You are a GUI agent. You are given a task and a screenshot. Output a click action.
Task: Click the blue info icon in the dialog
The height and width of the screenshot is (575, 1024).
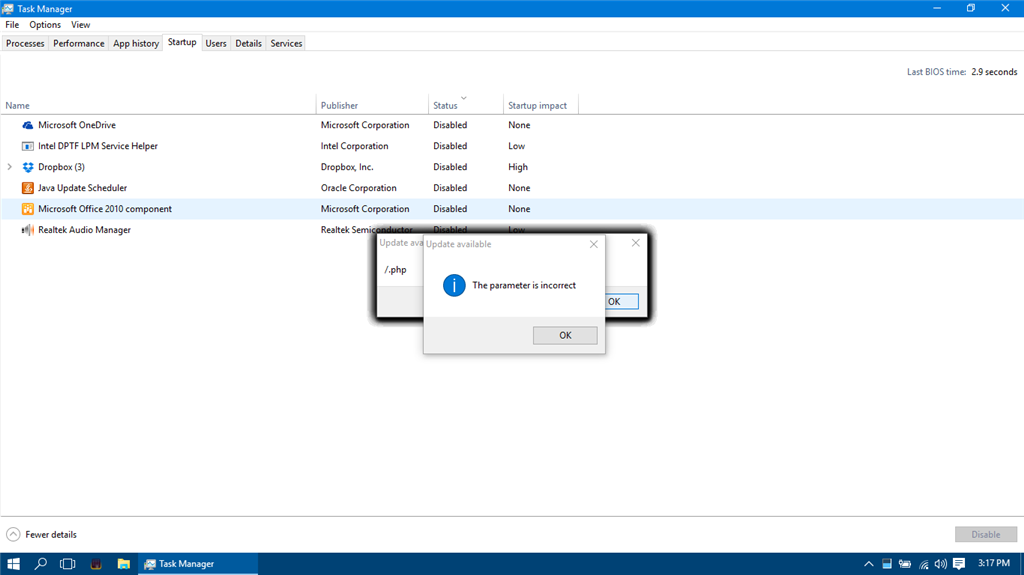[x=454, y=286]
